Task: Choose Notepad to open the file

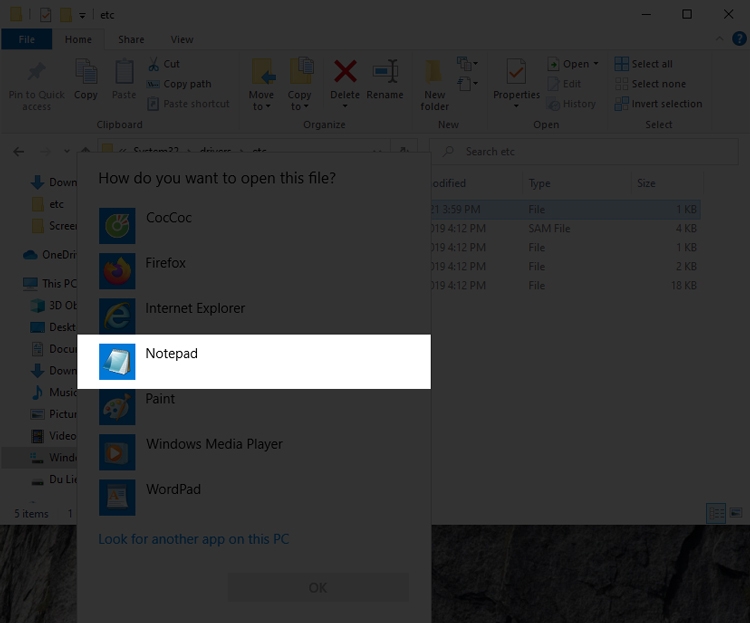Action: tap(254, 362)
